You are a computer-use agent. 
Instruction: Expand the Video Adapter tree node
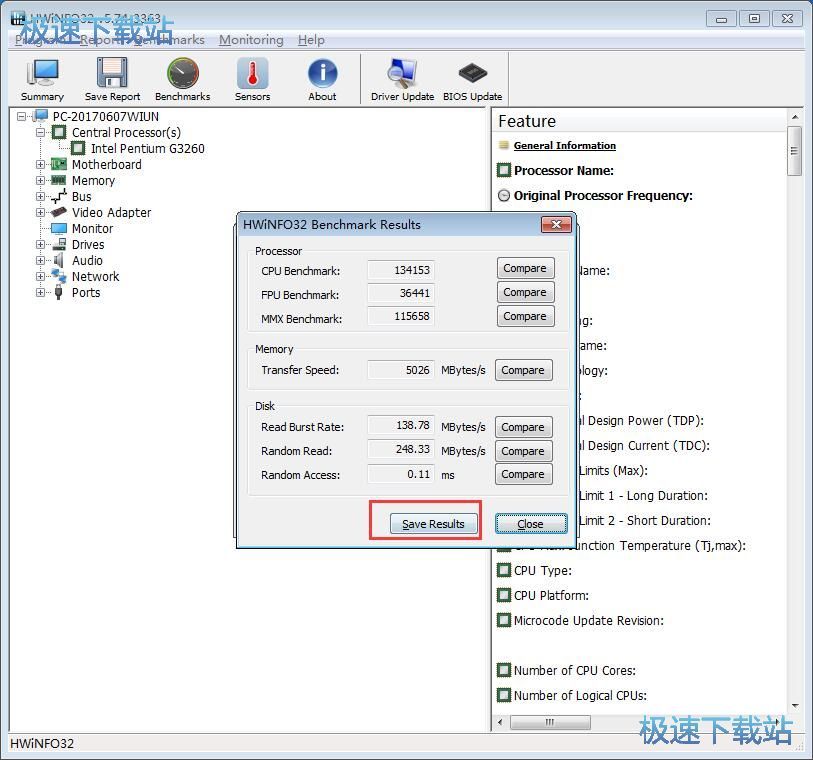(x=40, y=213)
